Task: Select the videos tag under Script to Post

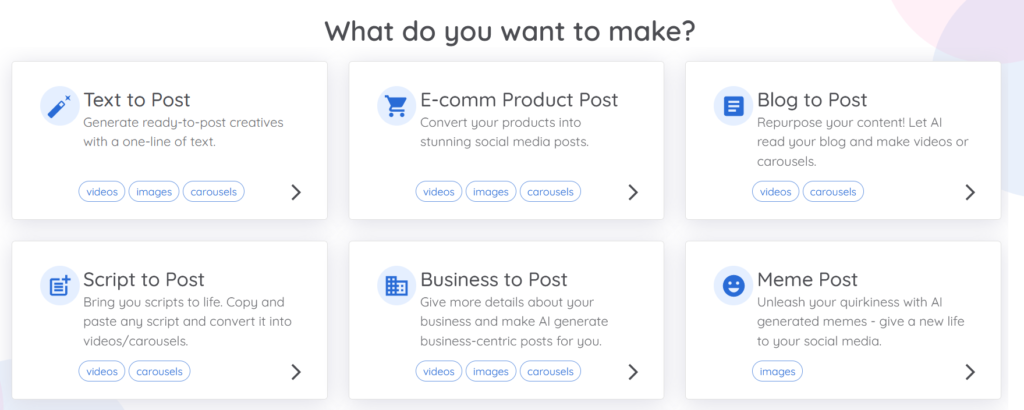Action: [x=102, y=372]
